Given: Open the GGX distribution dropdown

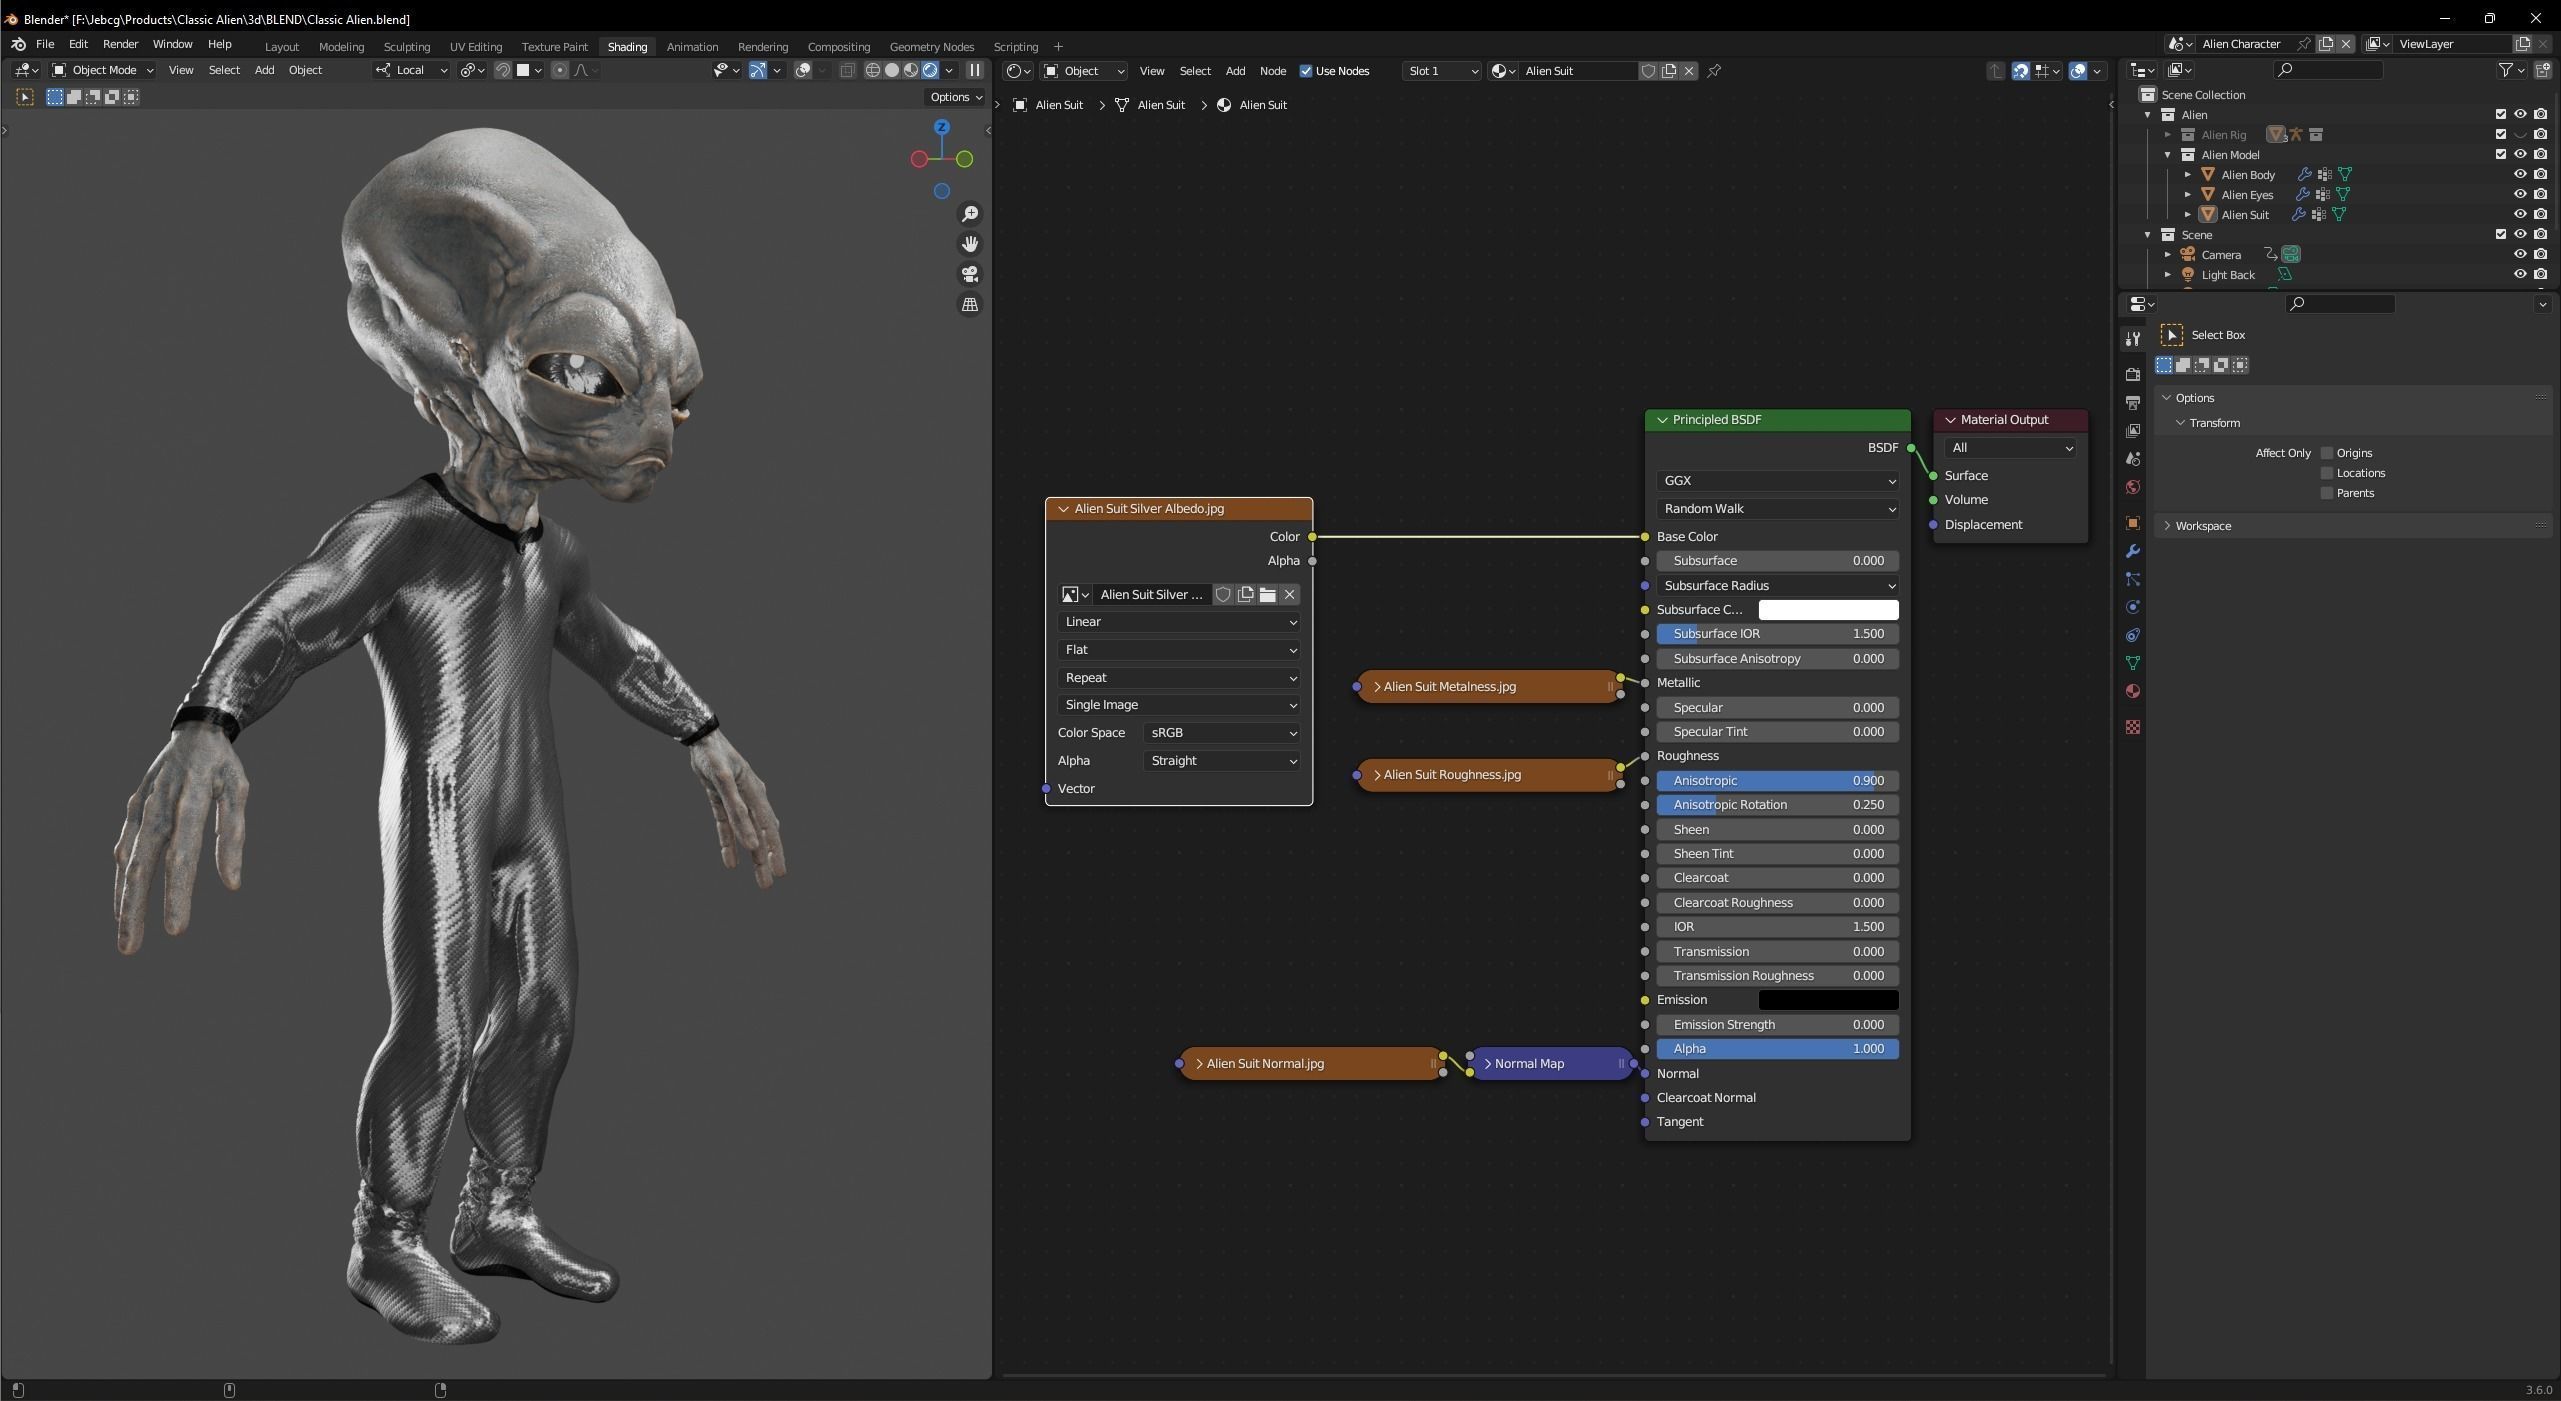Looking at the screenshot, I should [x=1777, y=481].
